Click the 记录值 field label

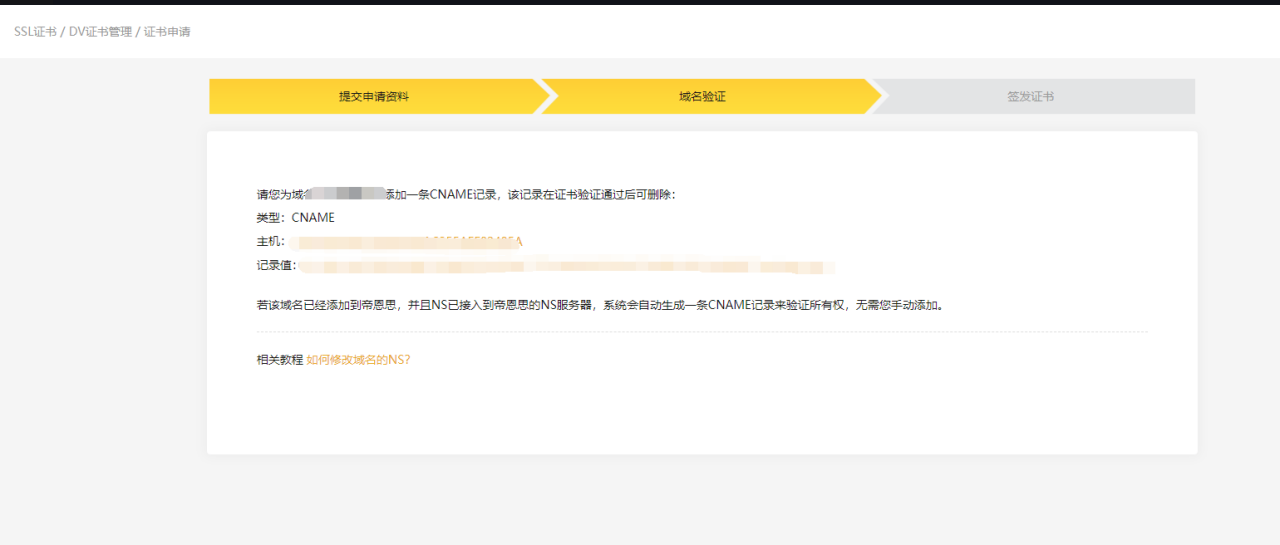pyautogui.click(x=275, y=266)
